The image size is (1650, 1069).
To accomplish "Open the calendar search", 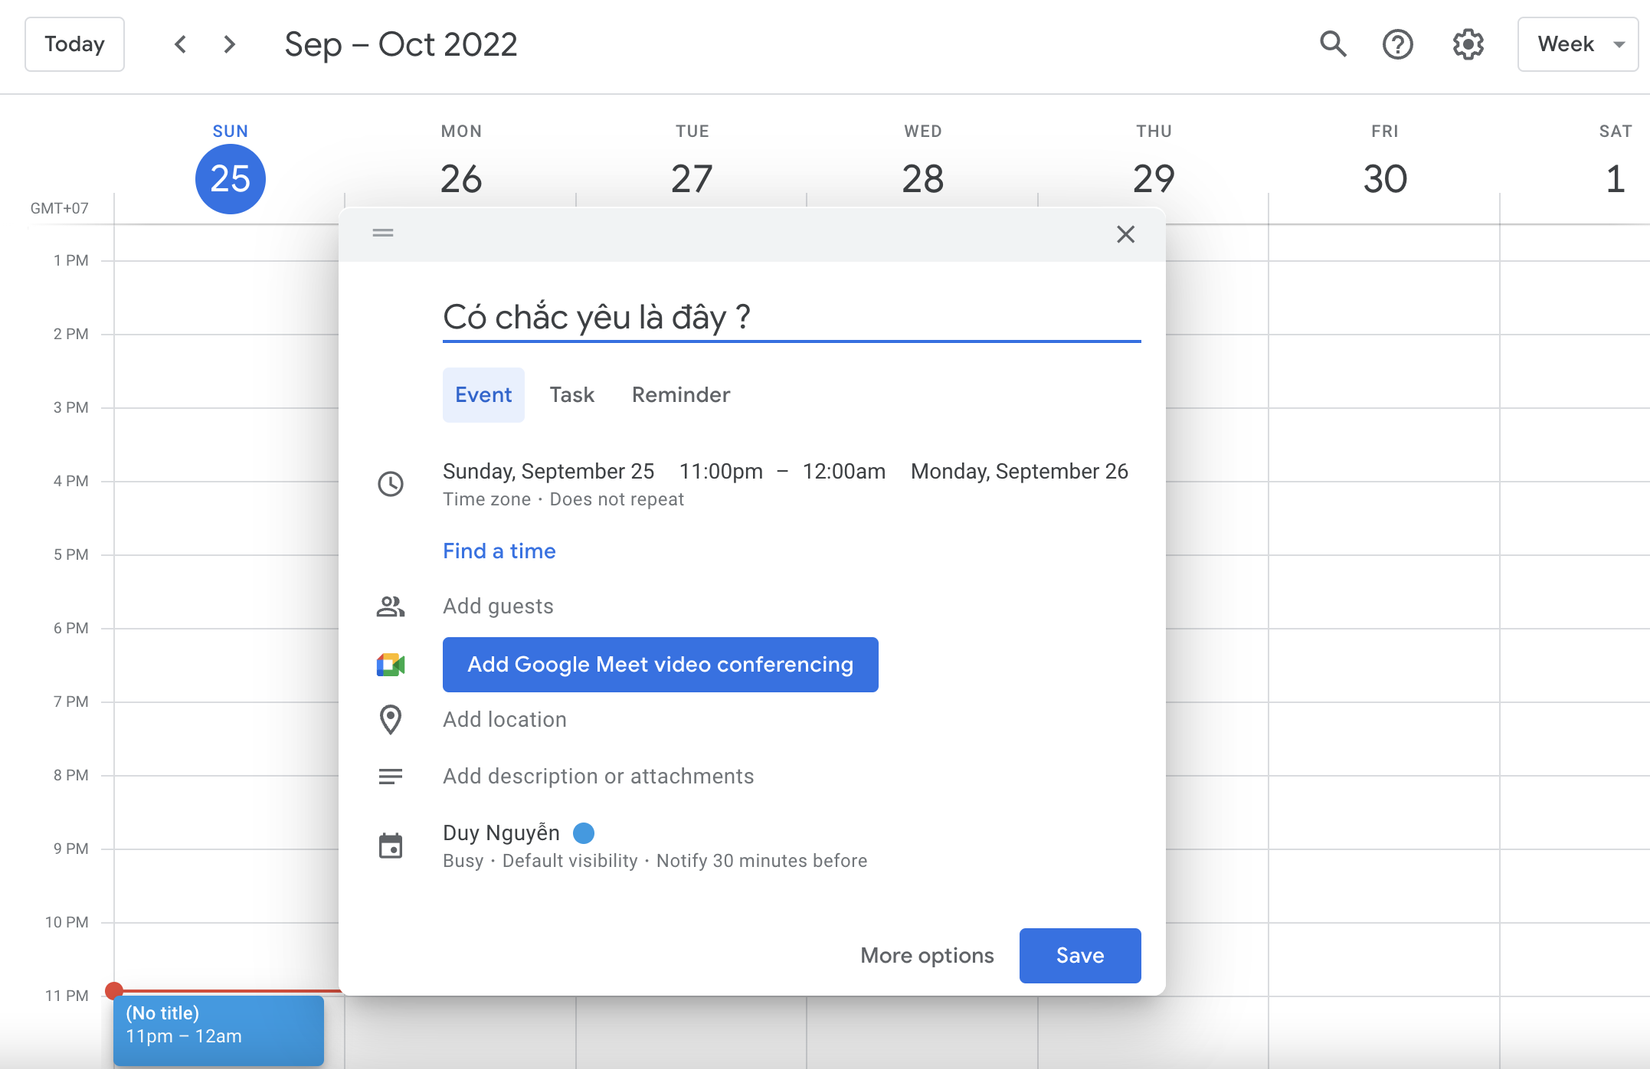I will [x=1333, y=44].
